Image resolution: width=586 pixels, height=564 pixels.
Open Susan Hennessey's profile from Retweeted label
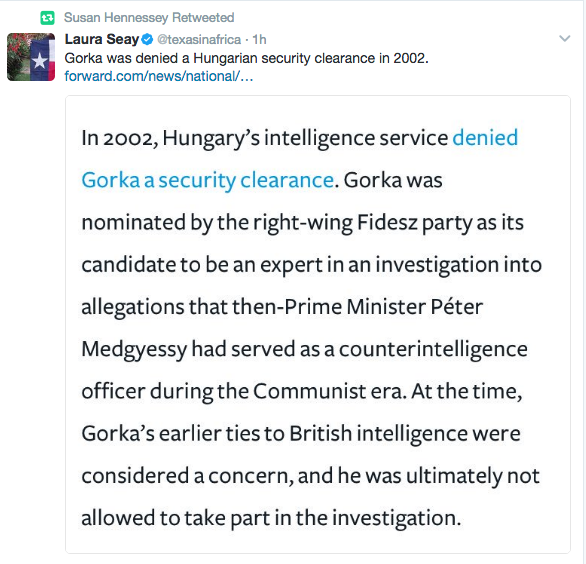(x=149, y=18)
